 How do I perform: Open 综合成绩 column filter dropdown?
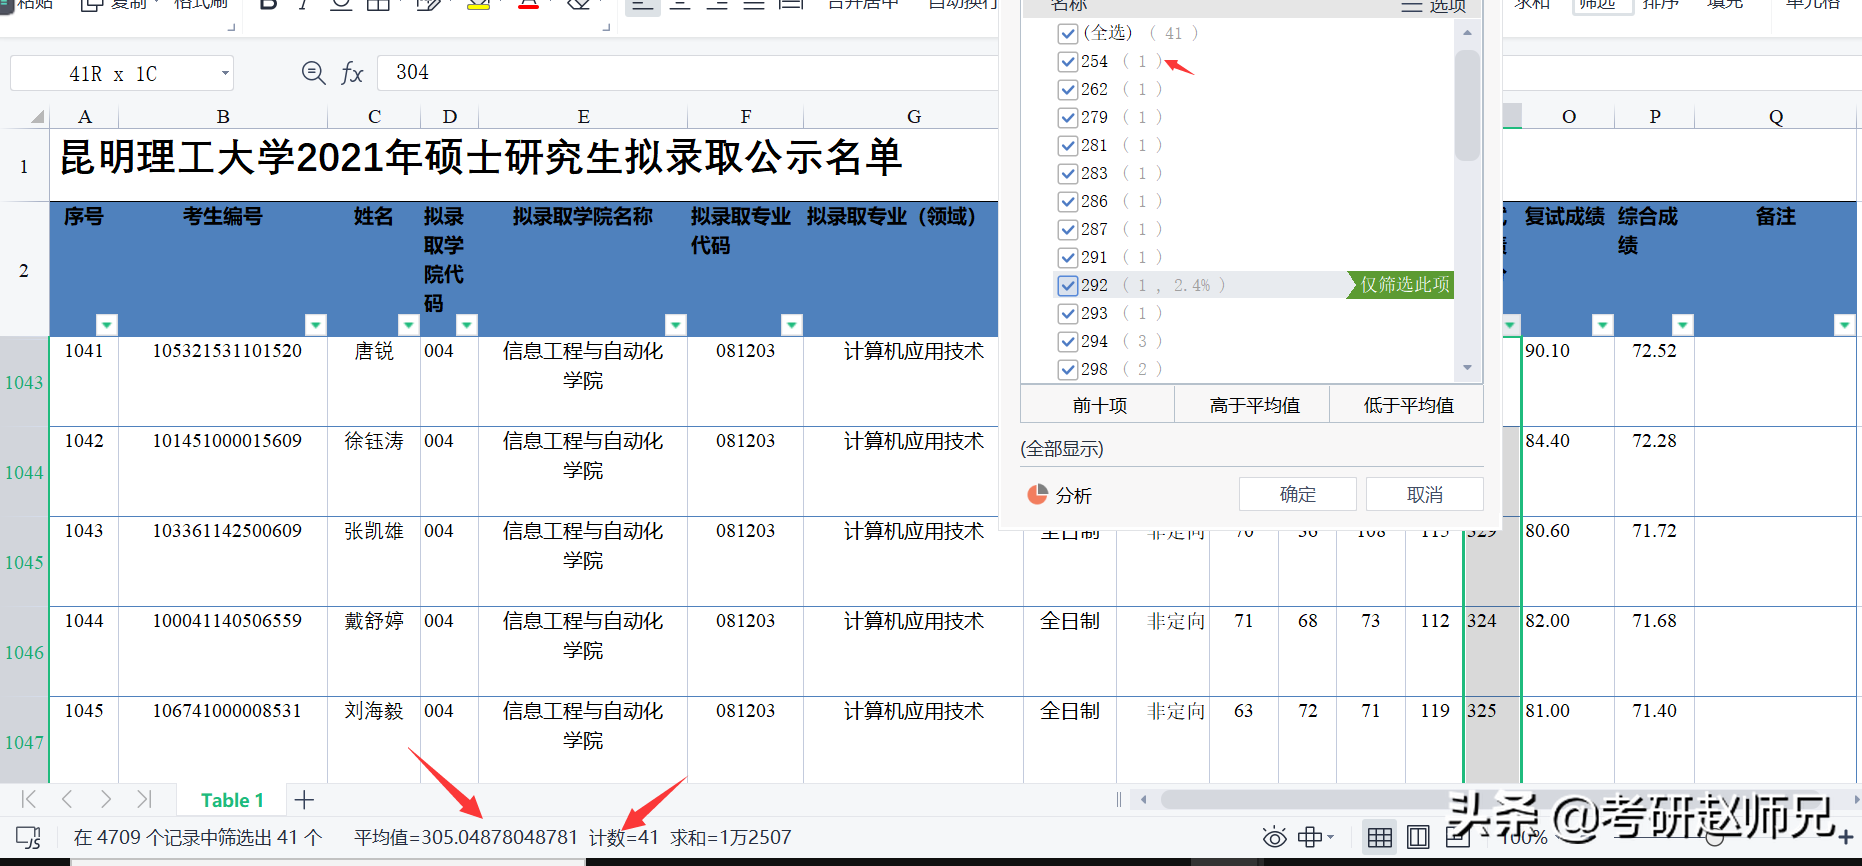click(x=1683, y=325)
